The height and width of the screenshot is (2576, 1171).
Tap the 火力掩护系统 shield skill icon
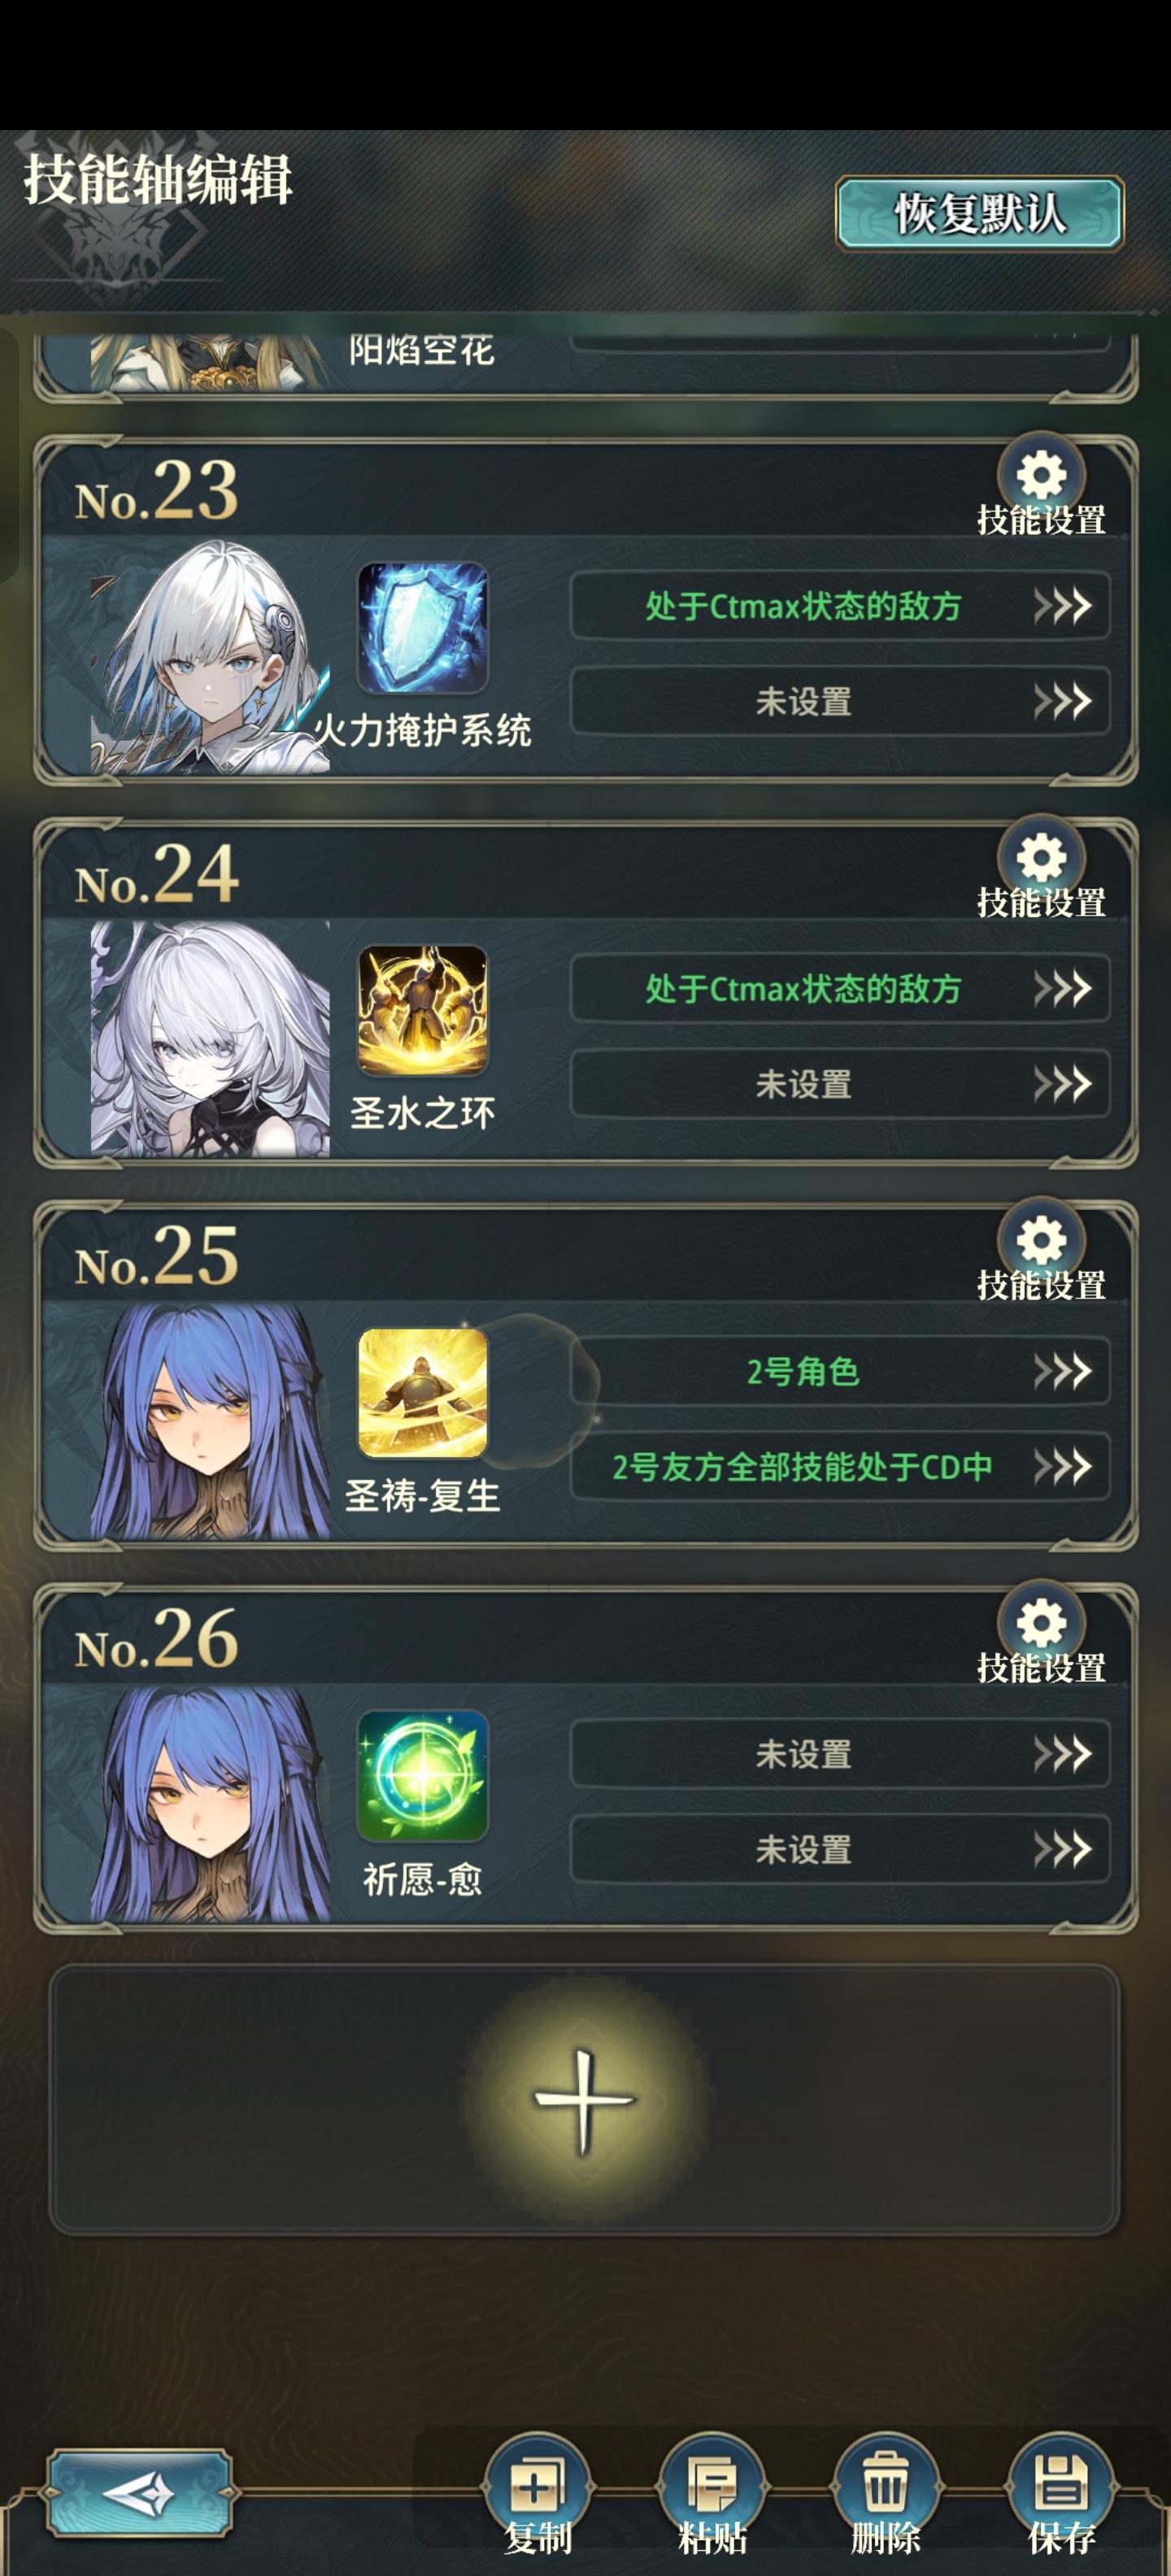pos(423,628)
